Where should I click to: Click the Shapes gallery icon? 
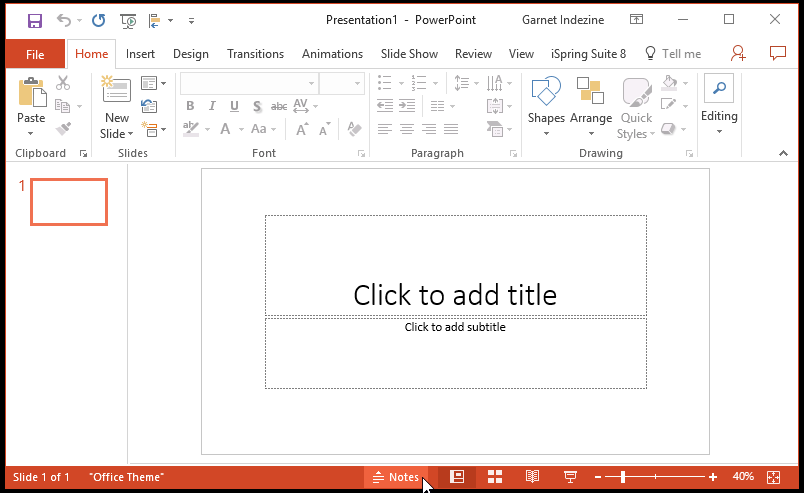[546, 90]
